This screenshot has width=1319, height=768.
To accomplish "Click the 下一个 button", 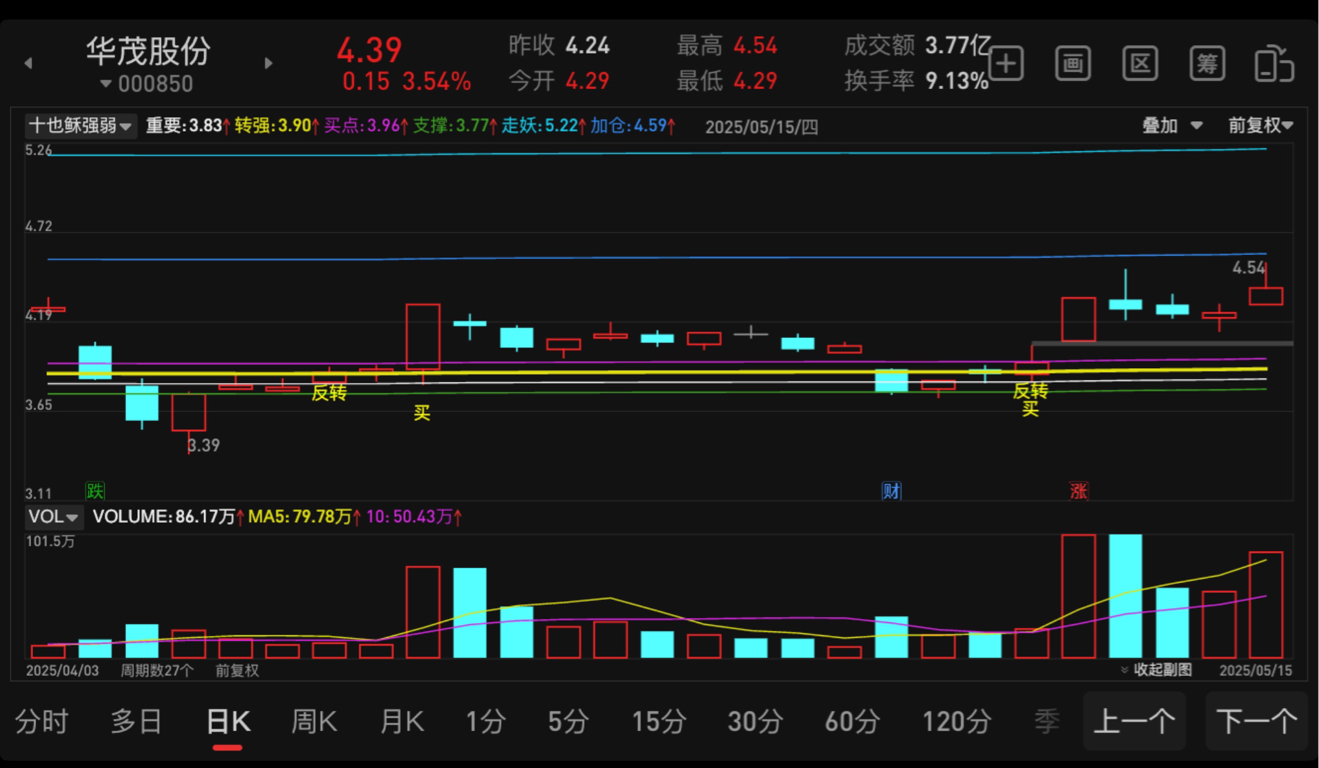I will 1256,721.
